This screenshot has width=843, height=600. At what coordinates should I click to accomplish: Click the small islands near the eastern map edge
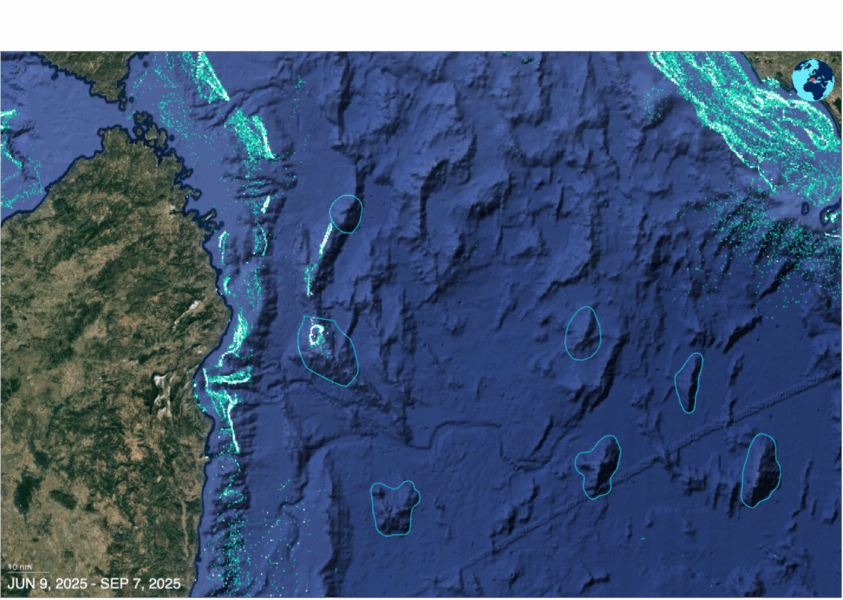pyautogui.click(x=828, y=216)
